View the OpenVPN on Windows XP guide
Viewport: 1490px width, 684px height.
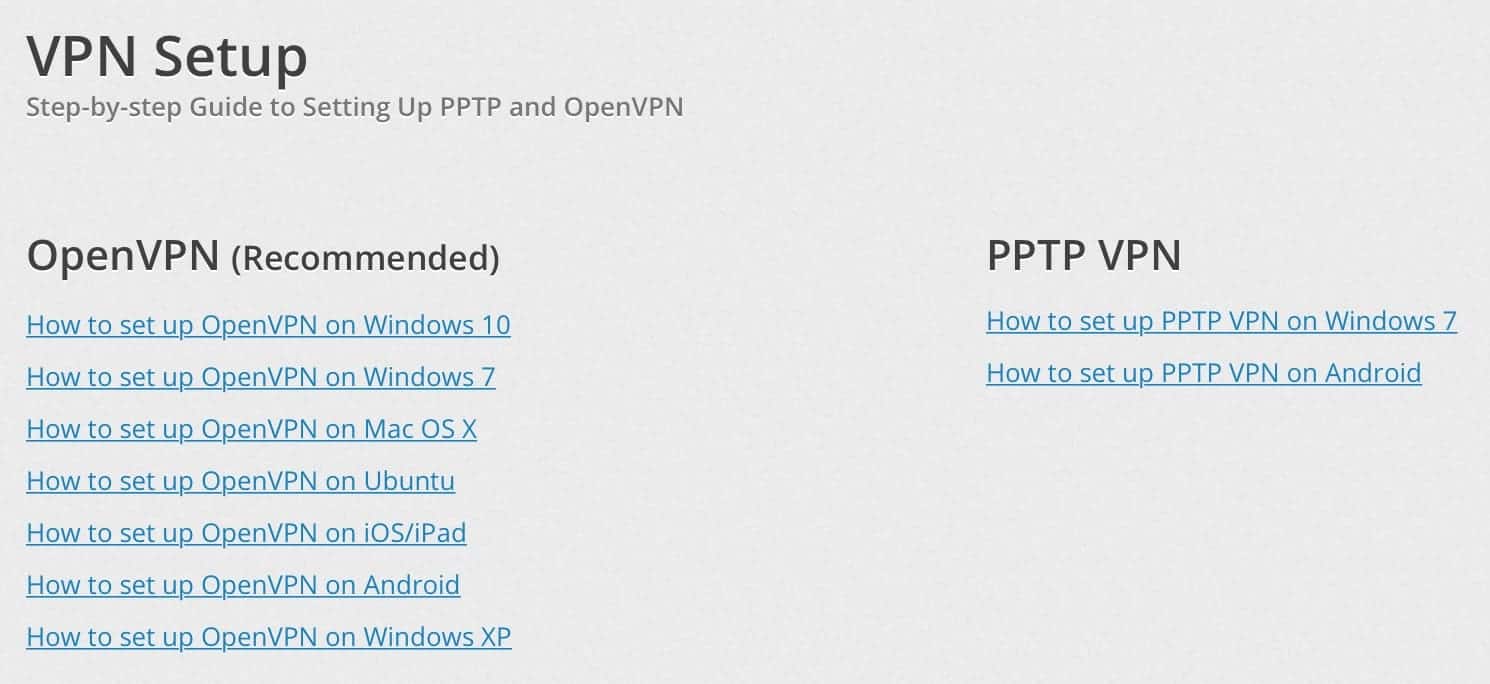[268, 637]
